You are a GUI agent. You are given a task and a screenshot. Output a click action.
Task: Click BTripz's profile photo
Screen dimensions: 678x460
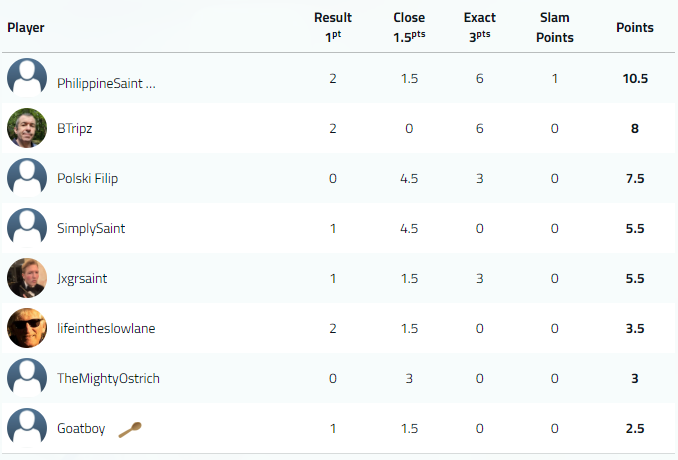(x=27, y=128)
